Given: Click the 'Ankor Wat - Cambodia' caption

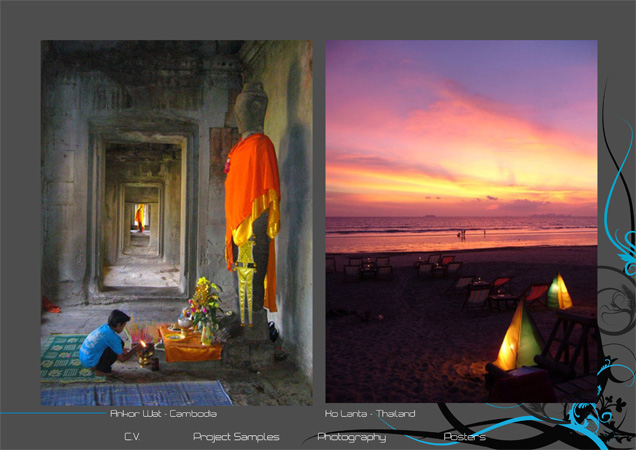Looking at the screenshot, I should pos(163,414).
